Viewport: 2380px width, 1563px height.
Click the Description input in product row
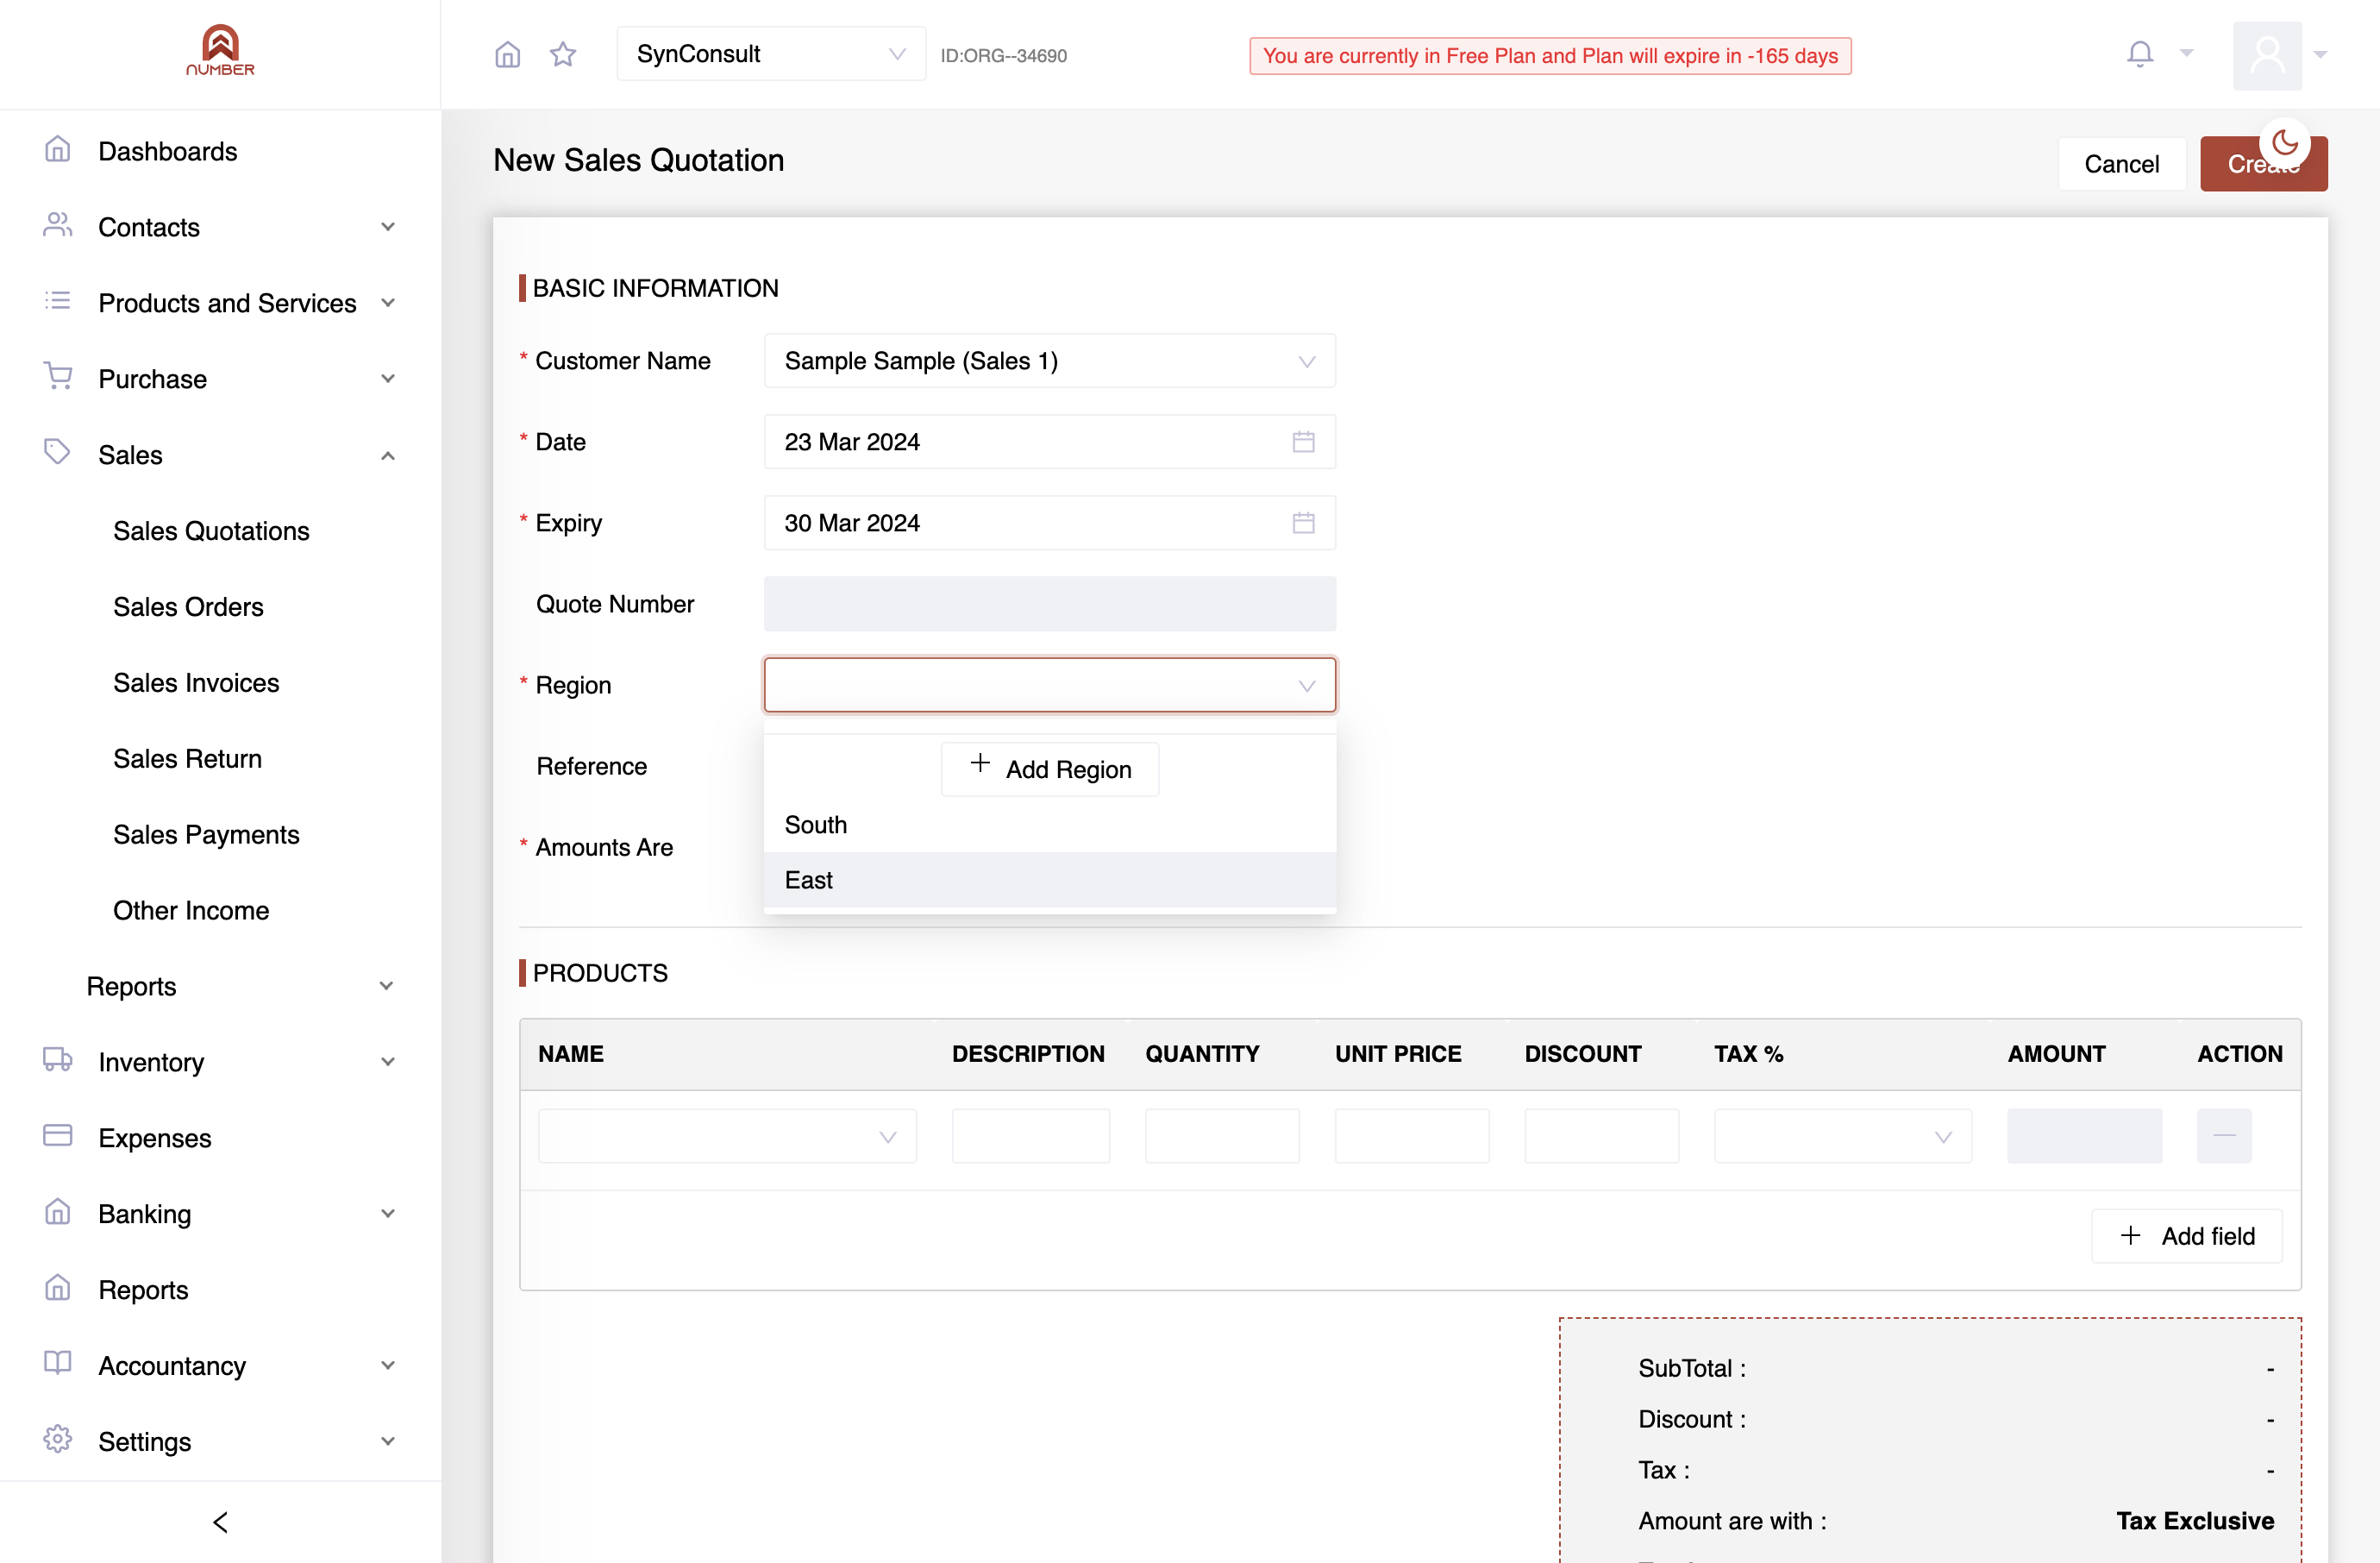pyautogui.click(x=1030, y=1136)
